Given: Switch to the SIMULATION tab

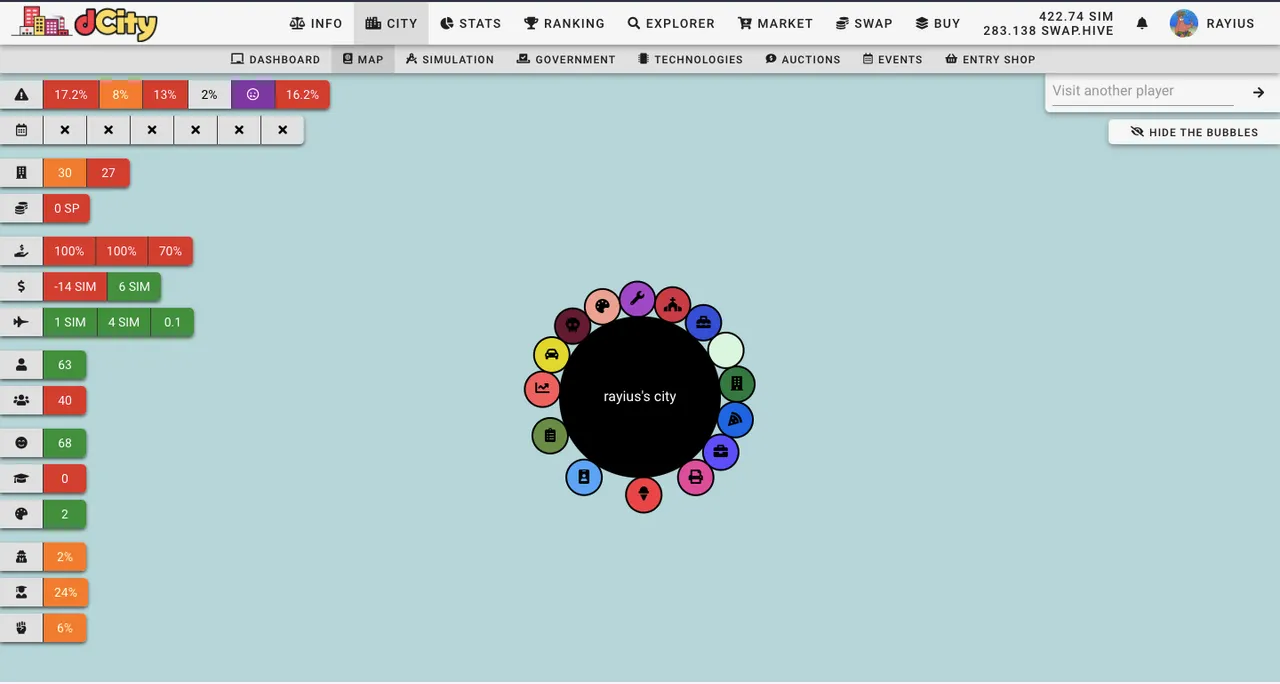Looking at the screenshot, I should 450,59.
